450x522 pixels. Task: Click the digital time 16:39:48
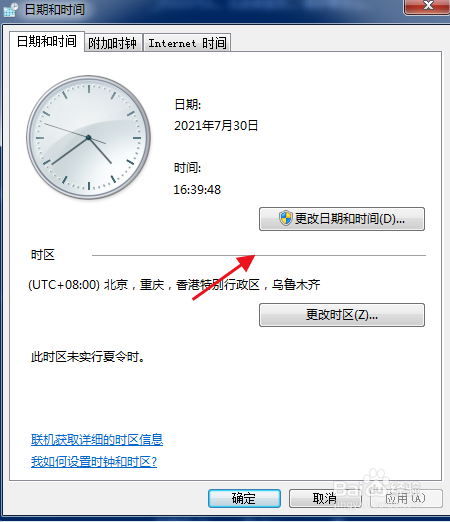[x=197, y=190]
